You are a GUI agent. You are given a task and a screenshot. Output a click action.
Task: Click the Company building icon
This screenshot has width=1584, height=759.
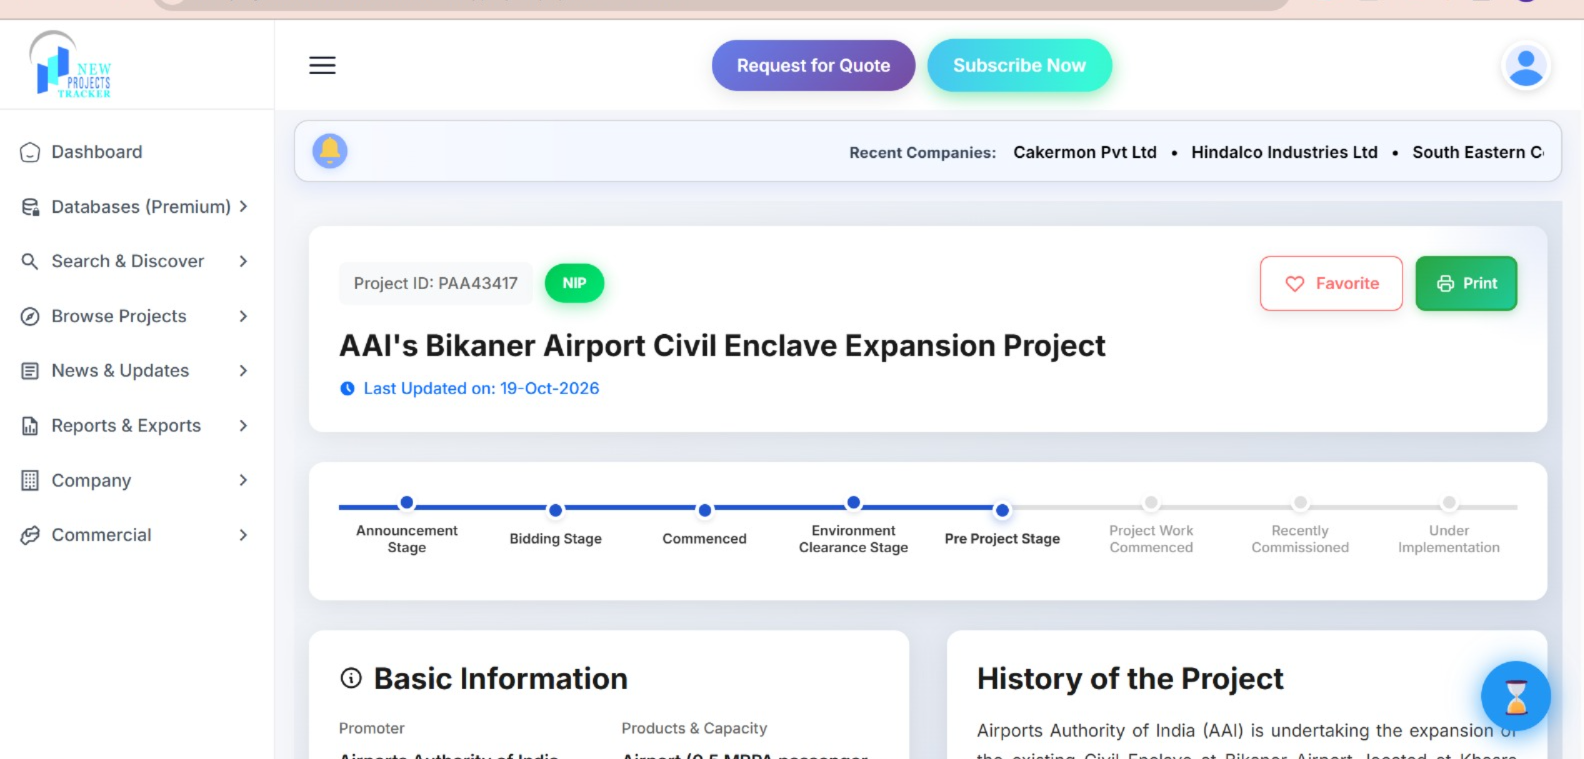click(30, 480)
